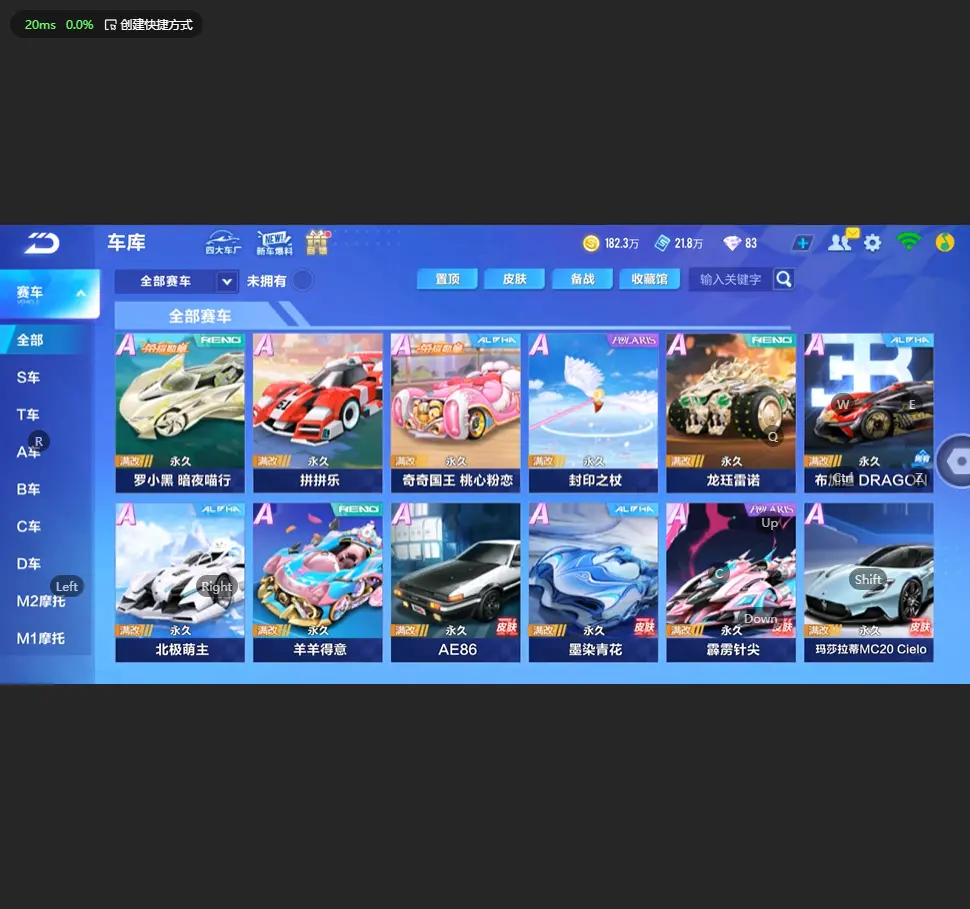This screenshot has width=970, height=909.
Task: Open the settings gear icon
Action: click(x=872, y=243)
